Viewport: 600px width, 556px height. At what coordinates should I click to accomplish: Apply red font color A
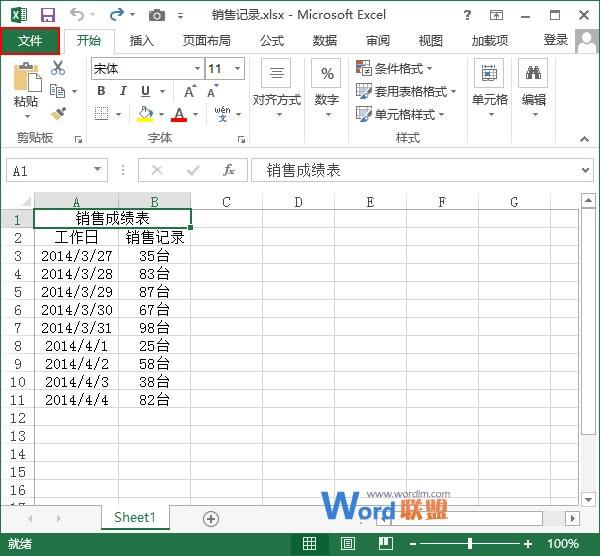tap(179, 114)
